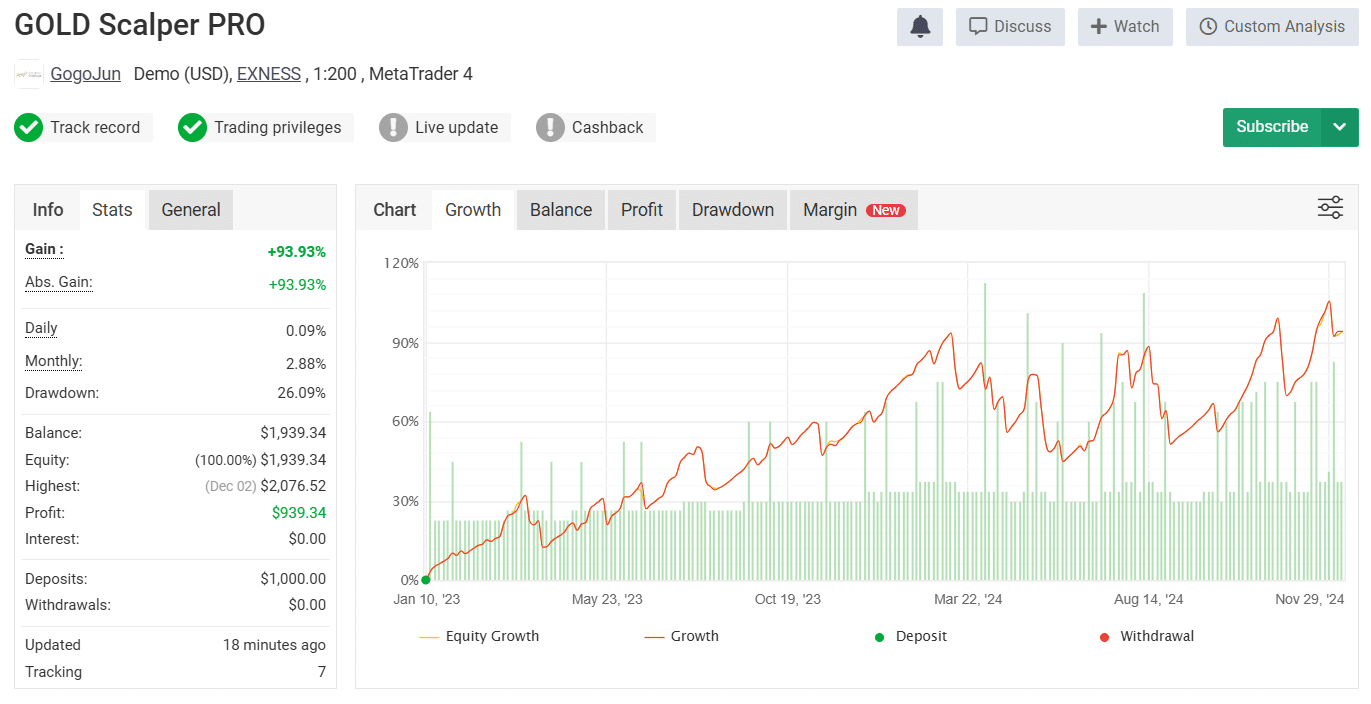Click the Cashback exclamation icon
This screenshot has height=704, width=1371.
pos(550,128)
